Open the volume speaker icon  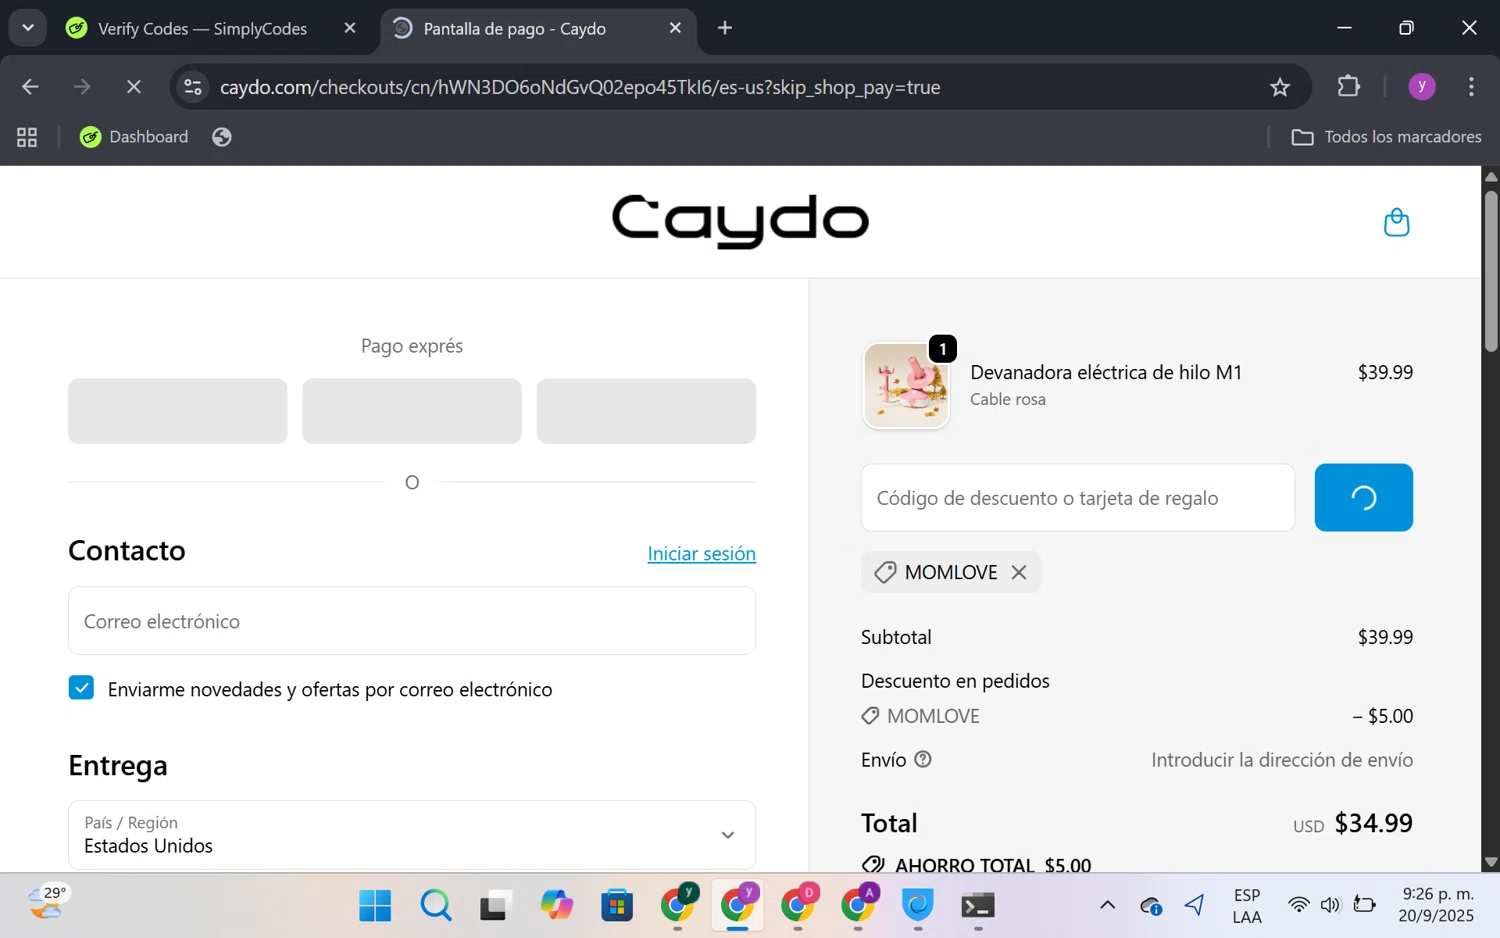click(x=1330, y=906)
